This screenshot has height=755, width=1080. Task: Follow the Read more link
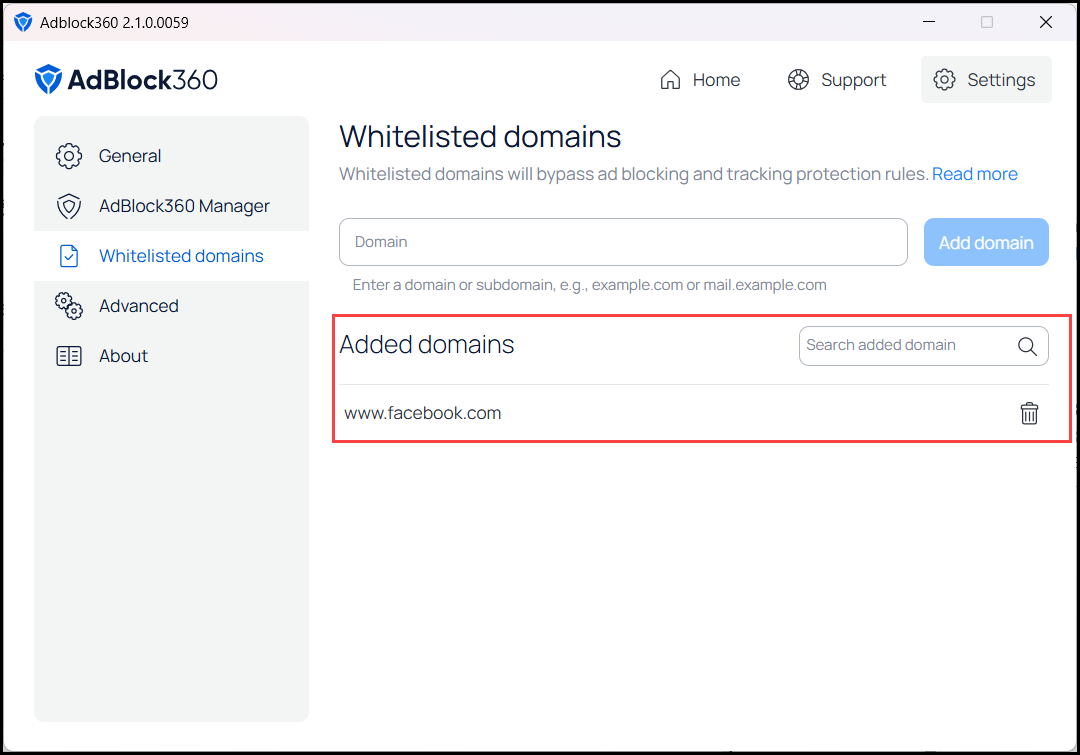click(975, 174)
